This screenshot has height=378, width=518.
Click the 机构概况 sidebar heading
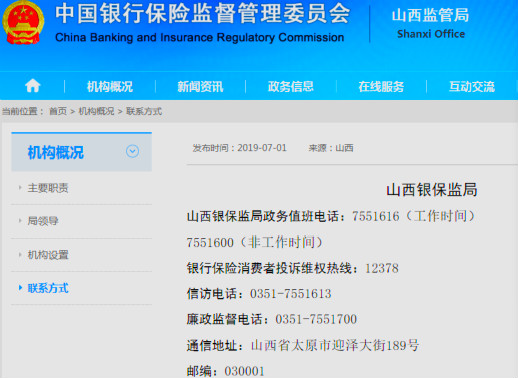click(56, 153)
